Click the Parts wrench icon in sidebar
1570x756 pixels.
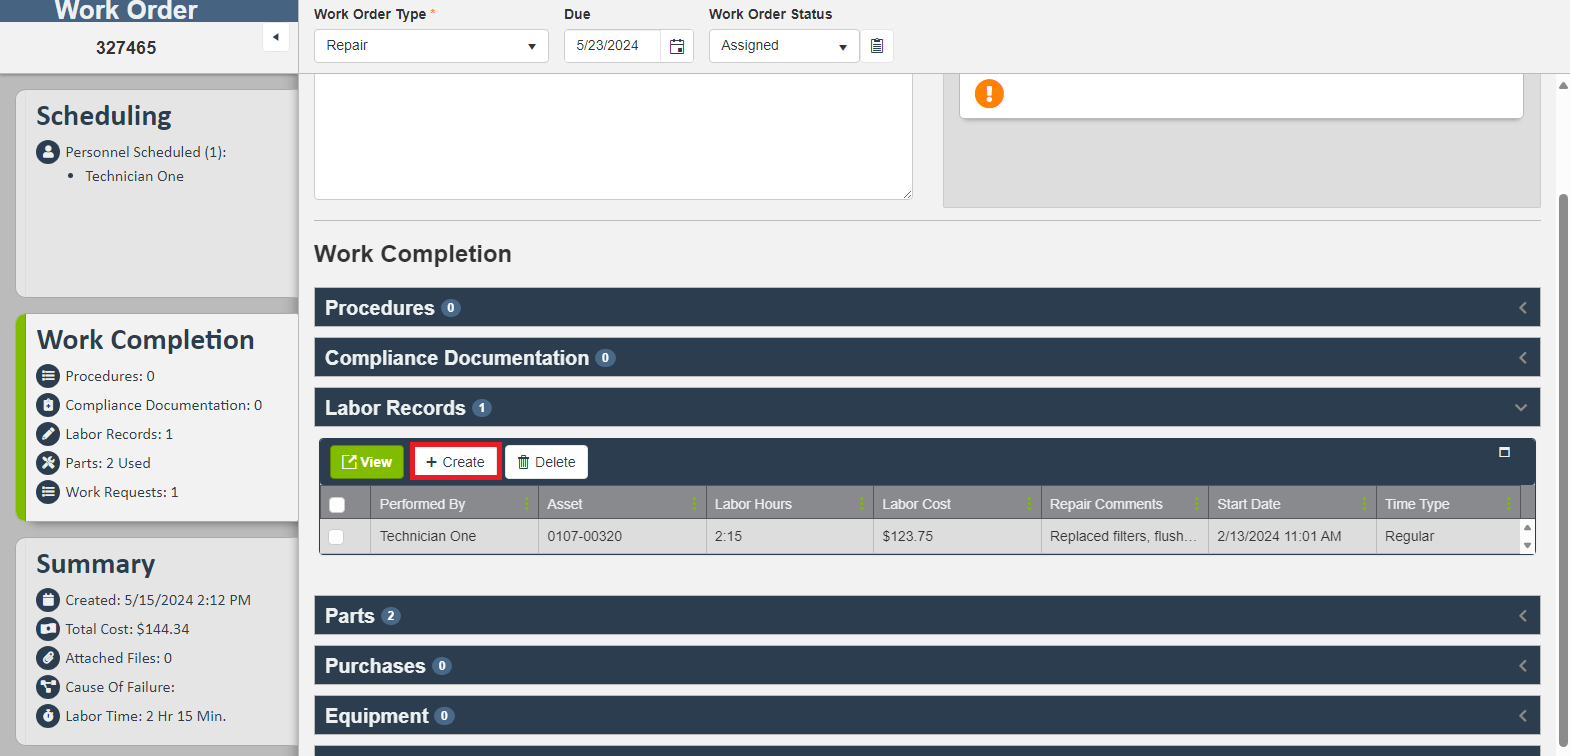coord(48,463)
